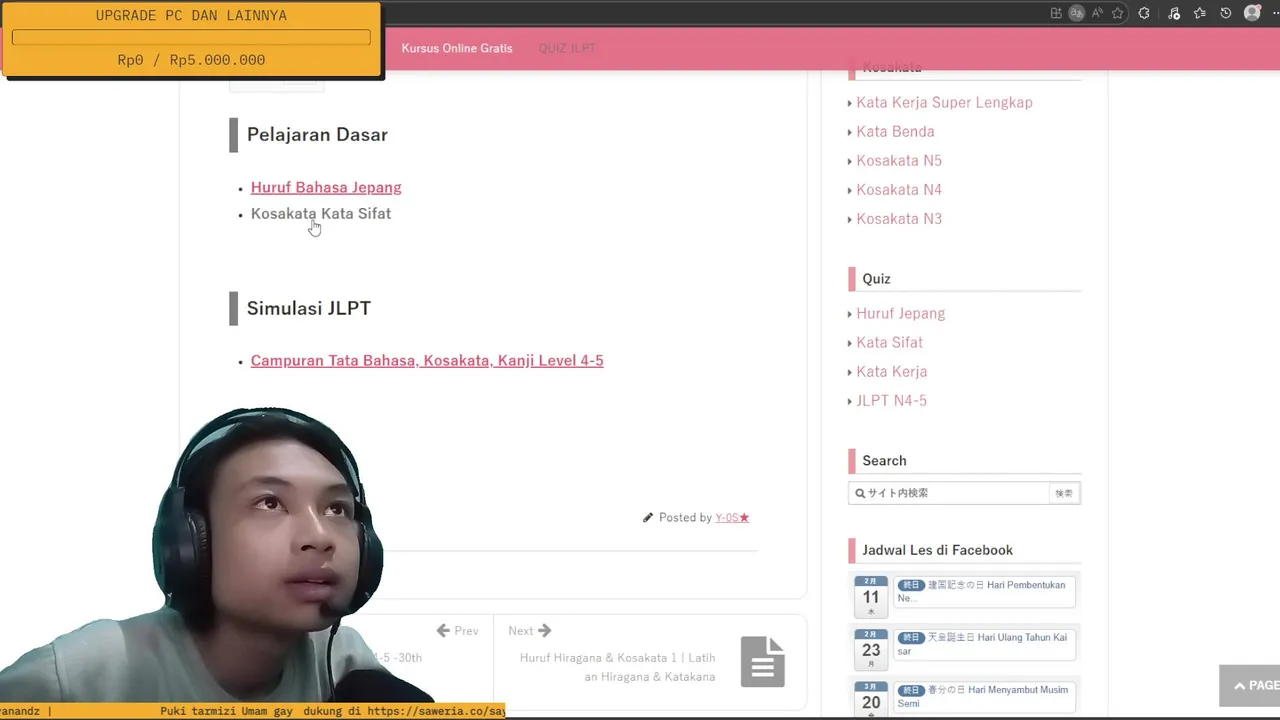Open JLPT N4-5 quiz link

pyautogui.click(x=891, y=400)
